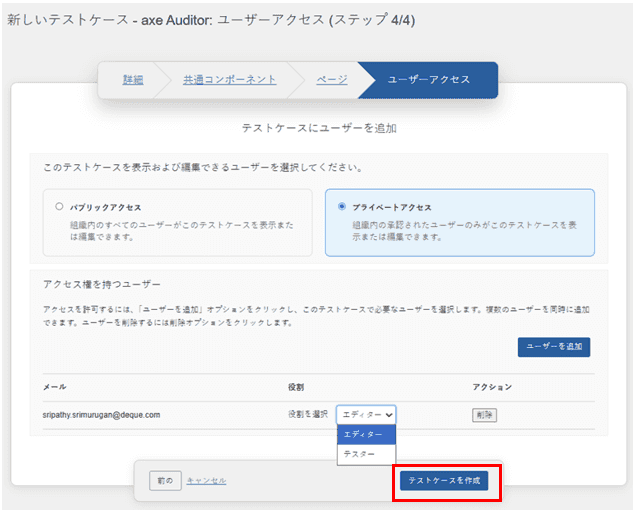Select the プライベートアクセス radio button
Image resolution: width=633 pixels, height=511 pixels.
tap(343, 207)
